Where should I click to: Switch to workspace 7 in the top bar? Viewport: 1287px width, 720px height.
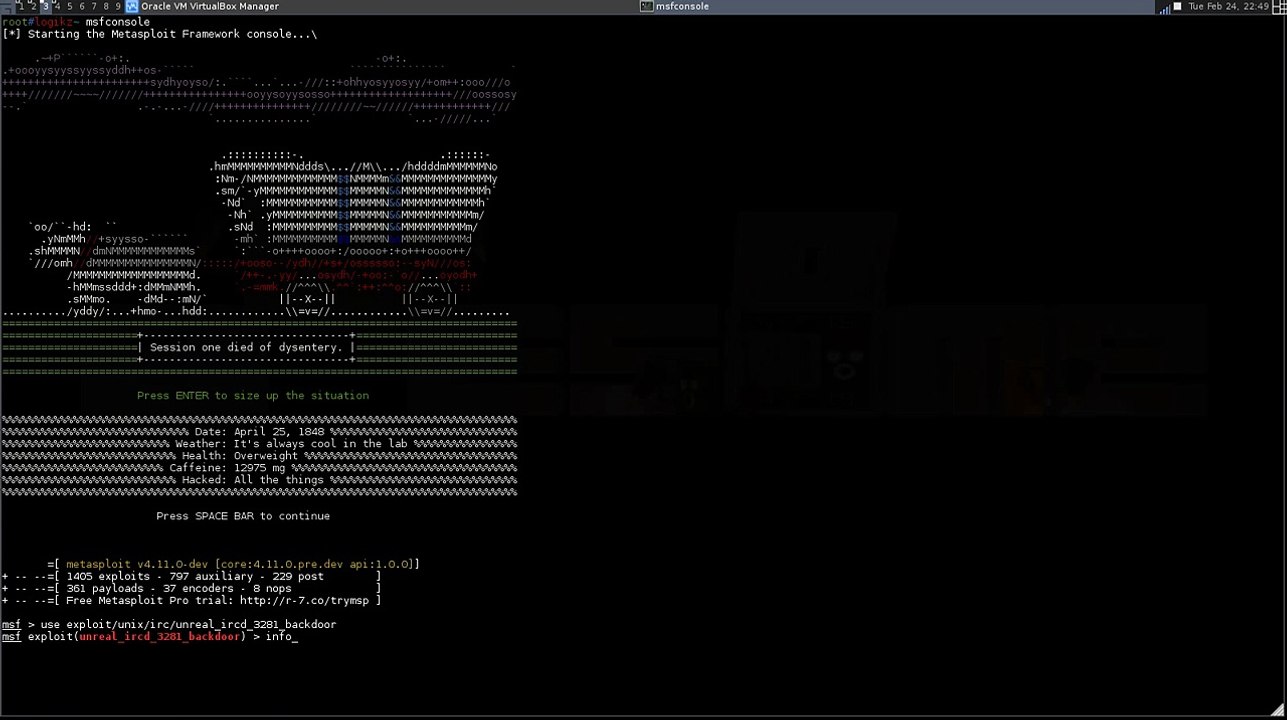(94, 6)
